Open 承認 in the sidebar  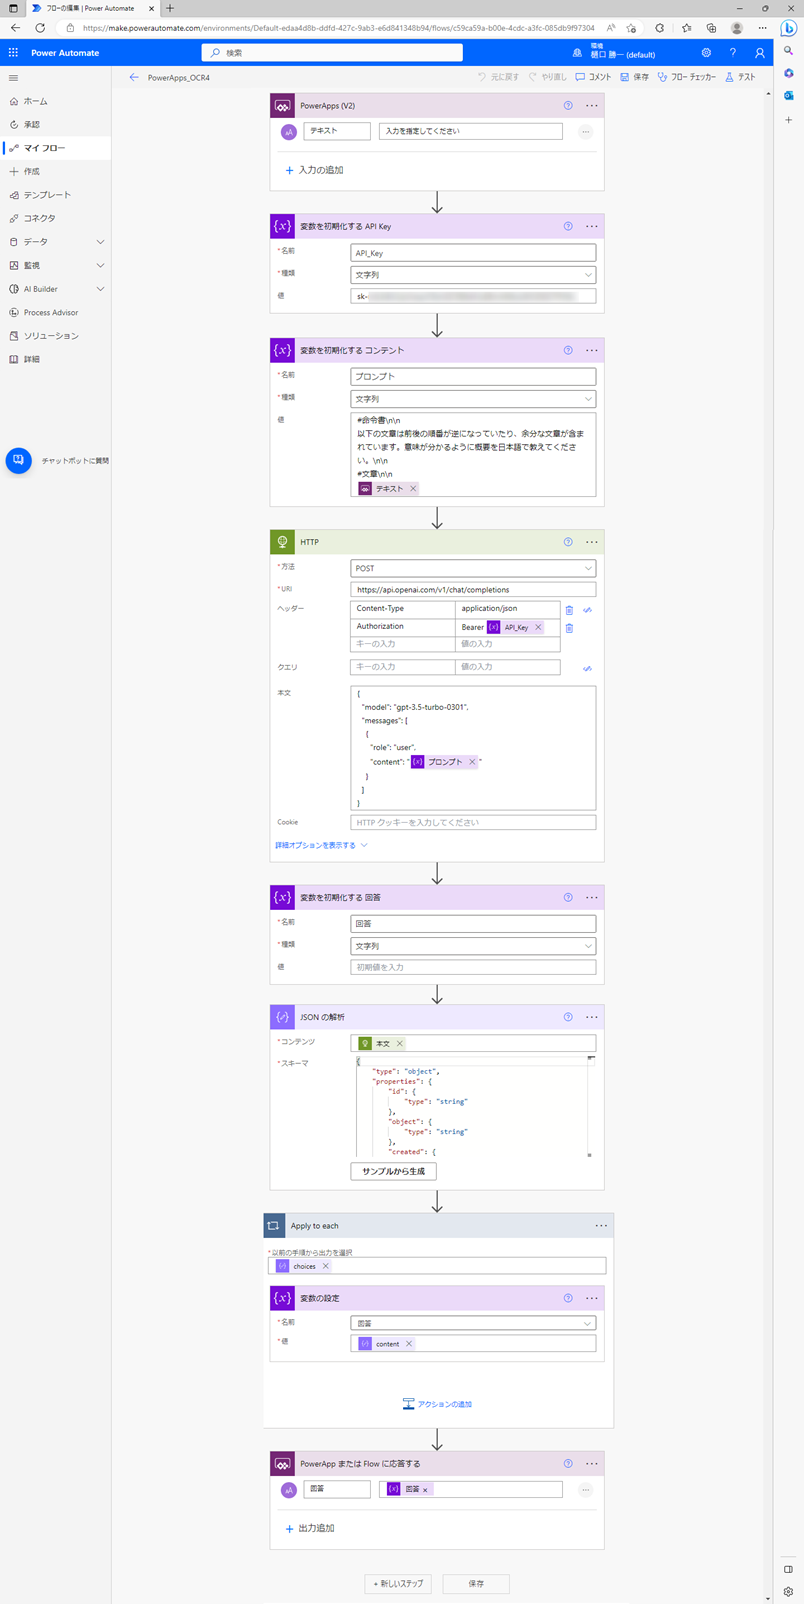[56, 125]
